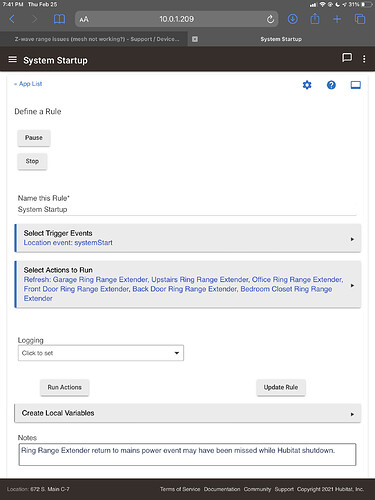Viewport: 375px width, 500px height.
Task: Expand Select Trigger Events section
Action: [x=188, y=238]
